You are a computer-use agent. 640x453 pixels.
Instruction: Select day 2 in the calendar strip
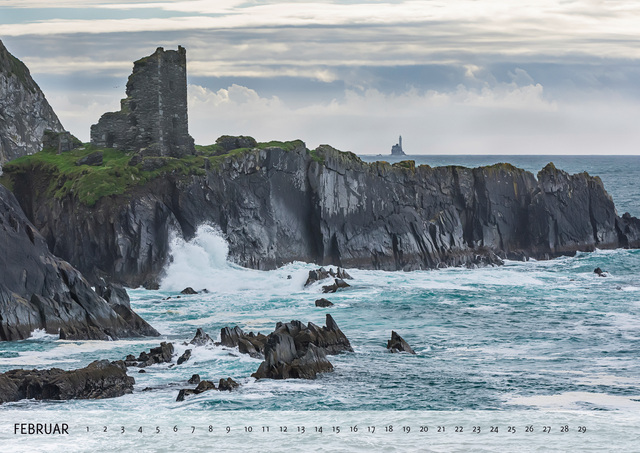[x=105, y=429]
